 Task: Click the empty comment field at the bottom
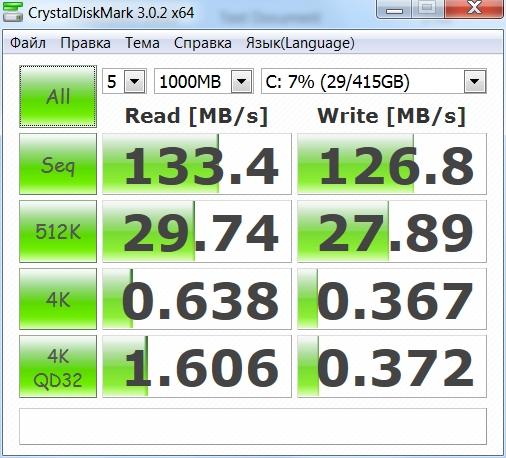(x=253, y=426)
